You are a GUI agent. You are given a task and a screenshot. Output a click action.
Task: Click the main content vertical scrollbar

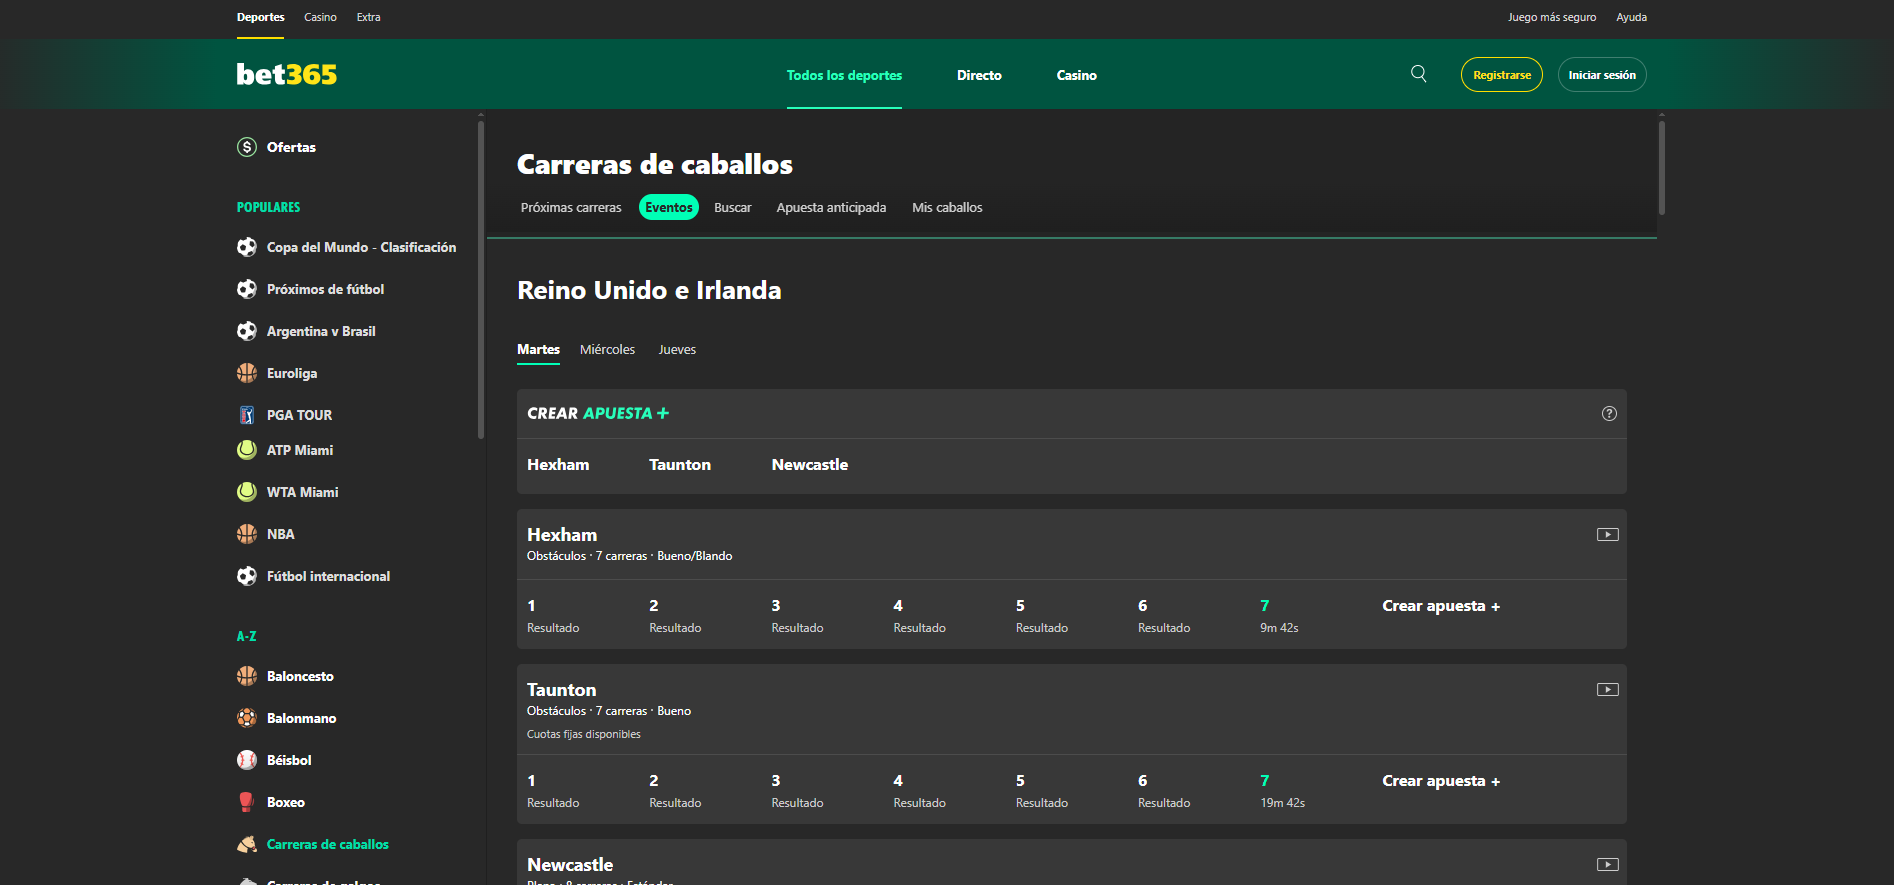1662,167
